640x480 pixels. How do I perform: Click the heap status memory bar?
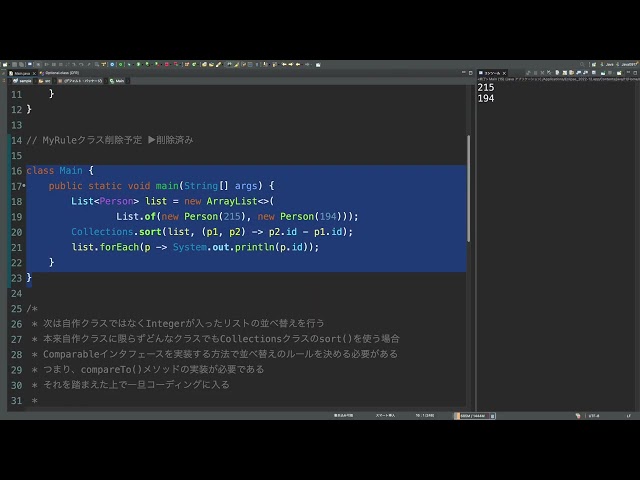(473, 416)
